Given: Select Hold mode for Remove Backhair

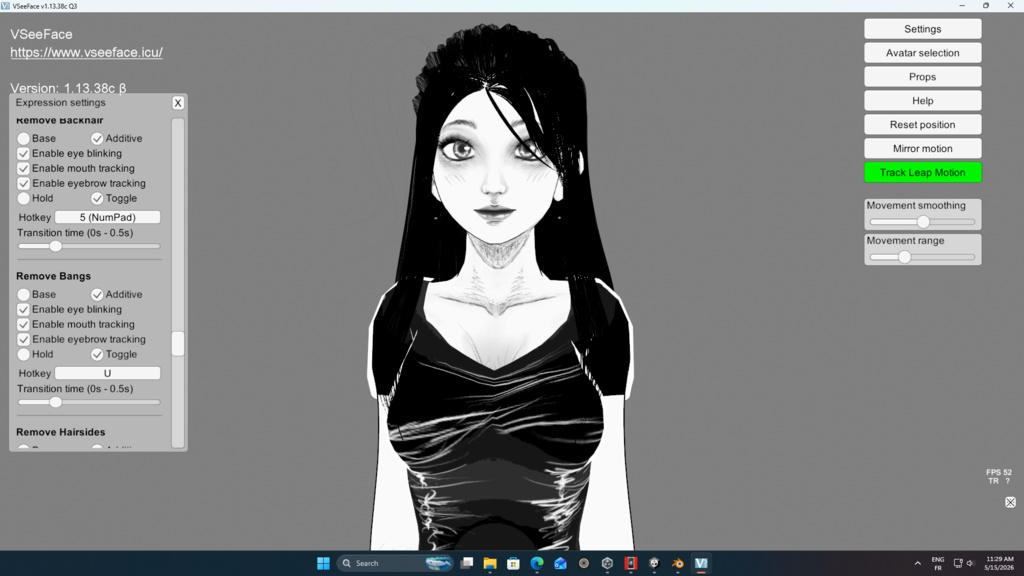Looking at the screenshot, I should [x=24, y=199].
